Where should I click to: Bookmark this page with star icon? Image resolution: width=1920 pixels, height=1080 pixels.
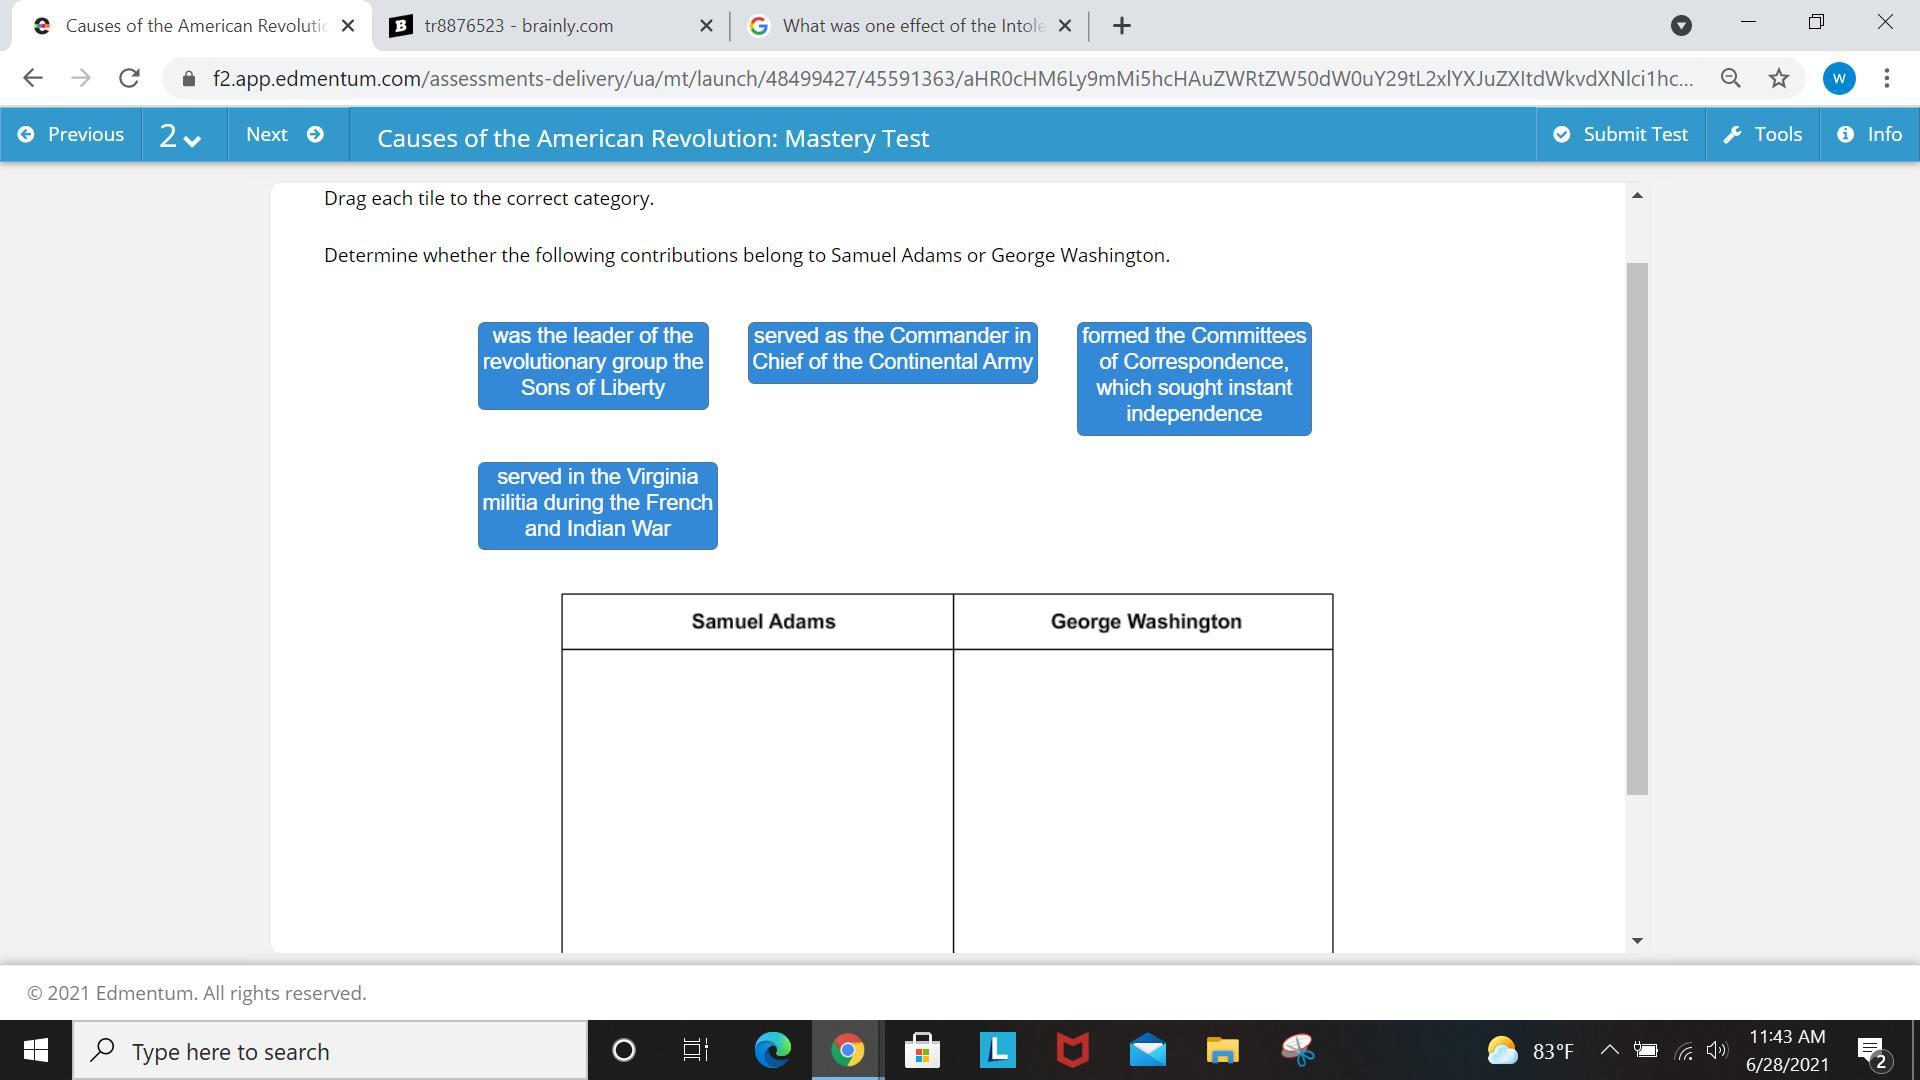click(x=1778, y=78)
